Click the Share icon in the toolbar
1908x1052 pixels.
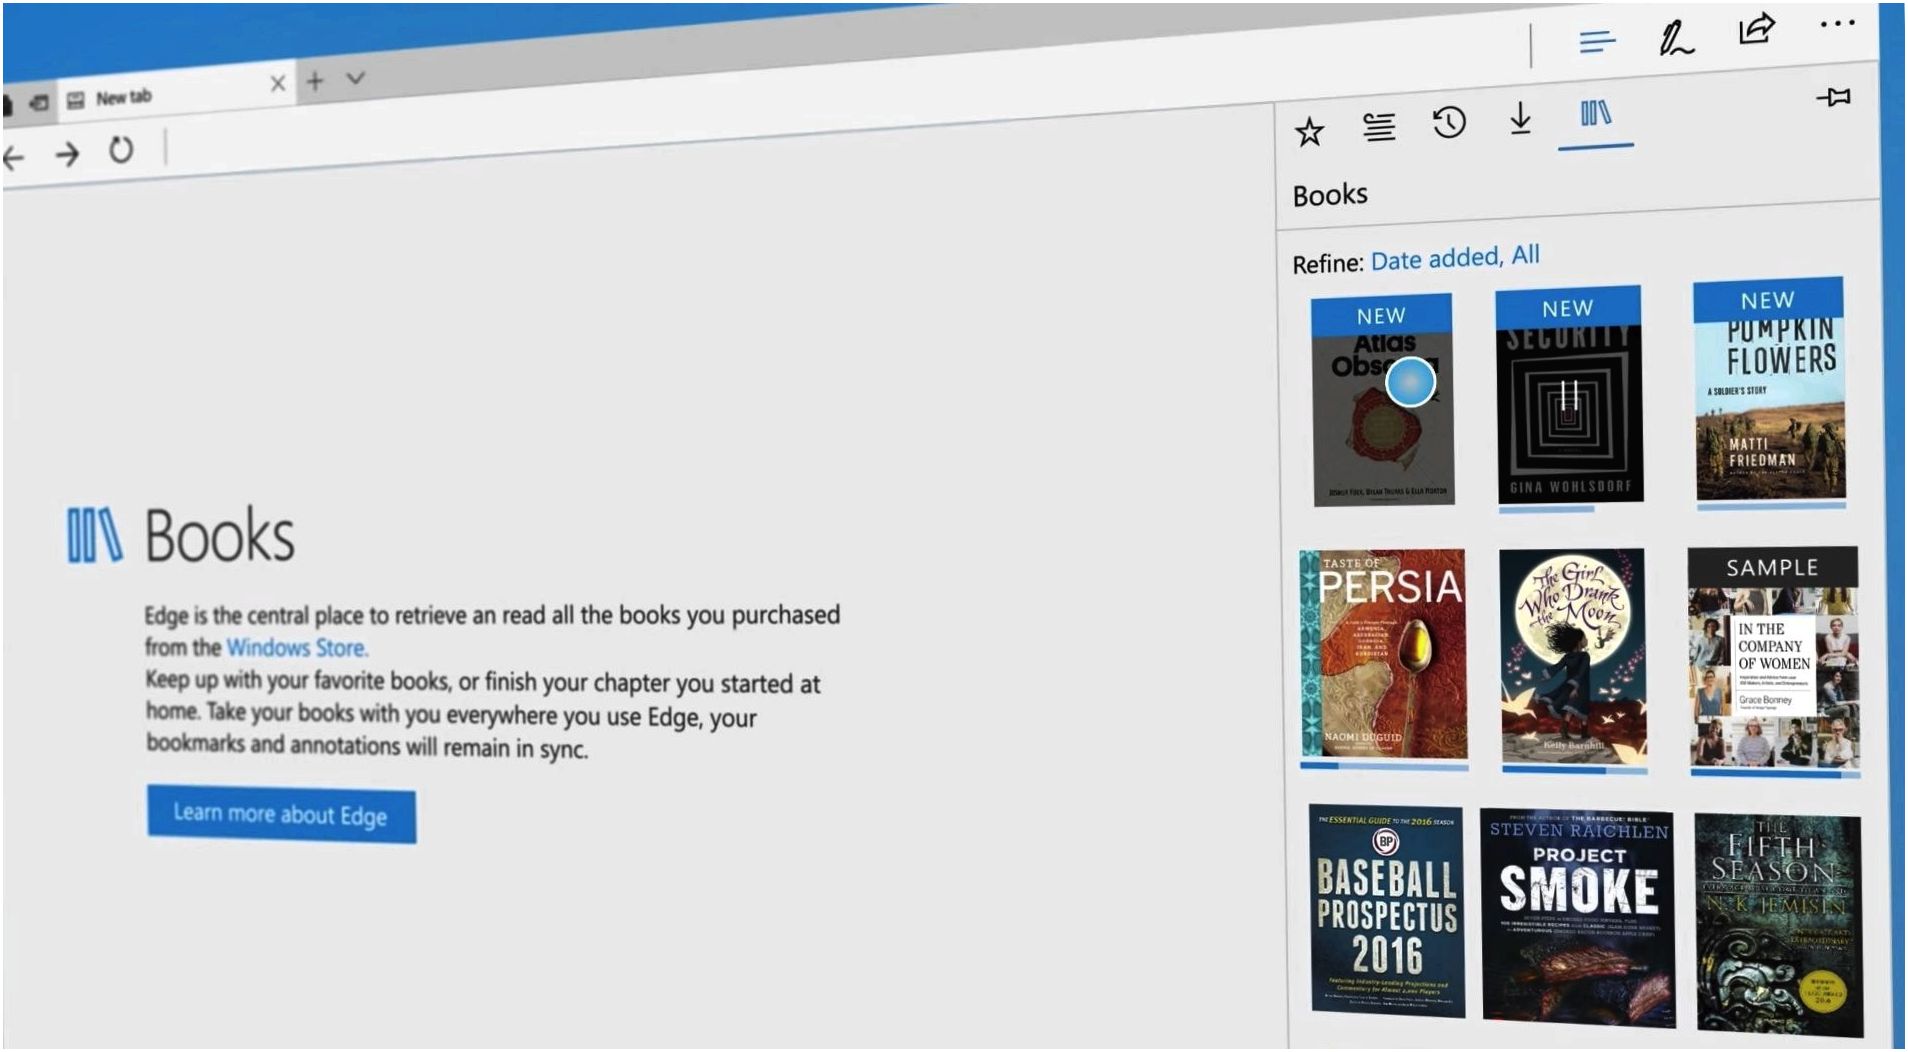tap(1756, 29)
